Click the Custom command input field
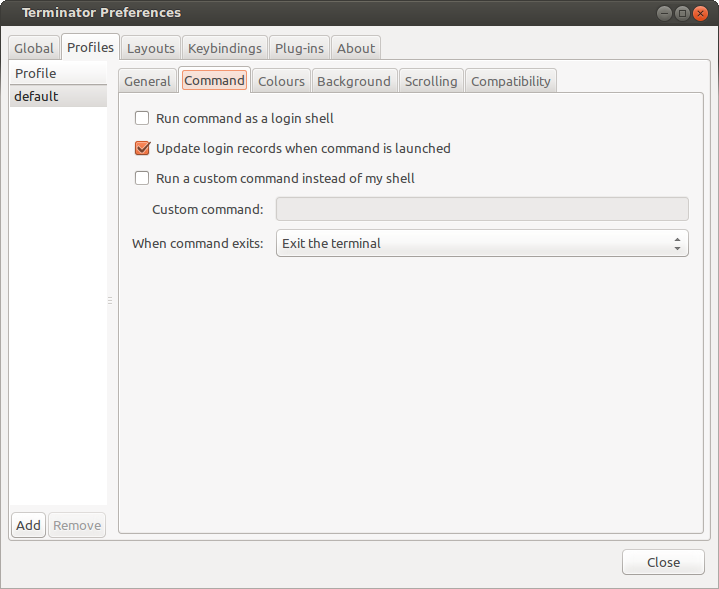 (482, 209)
